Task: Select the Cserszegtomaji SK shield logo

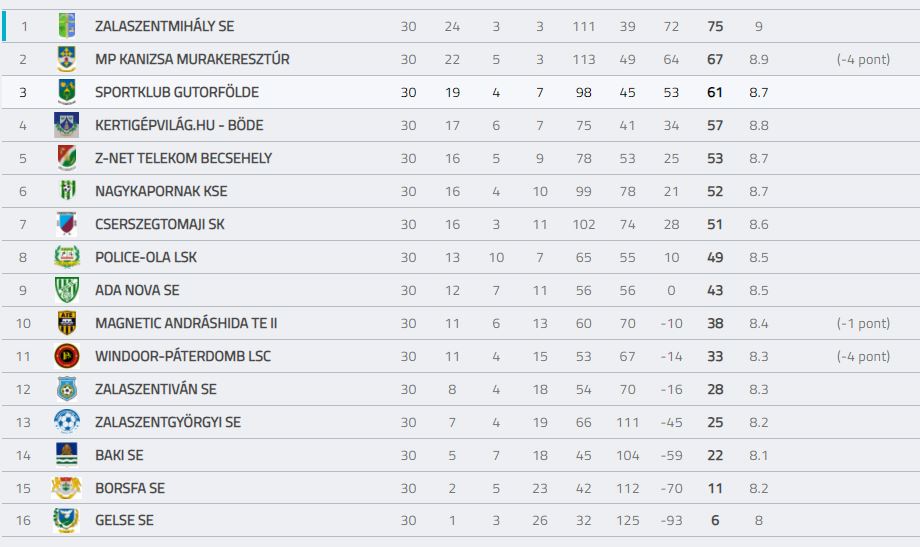Action: click(66, 224)
